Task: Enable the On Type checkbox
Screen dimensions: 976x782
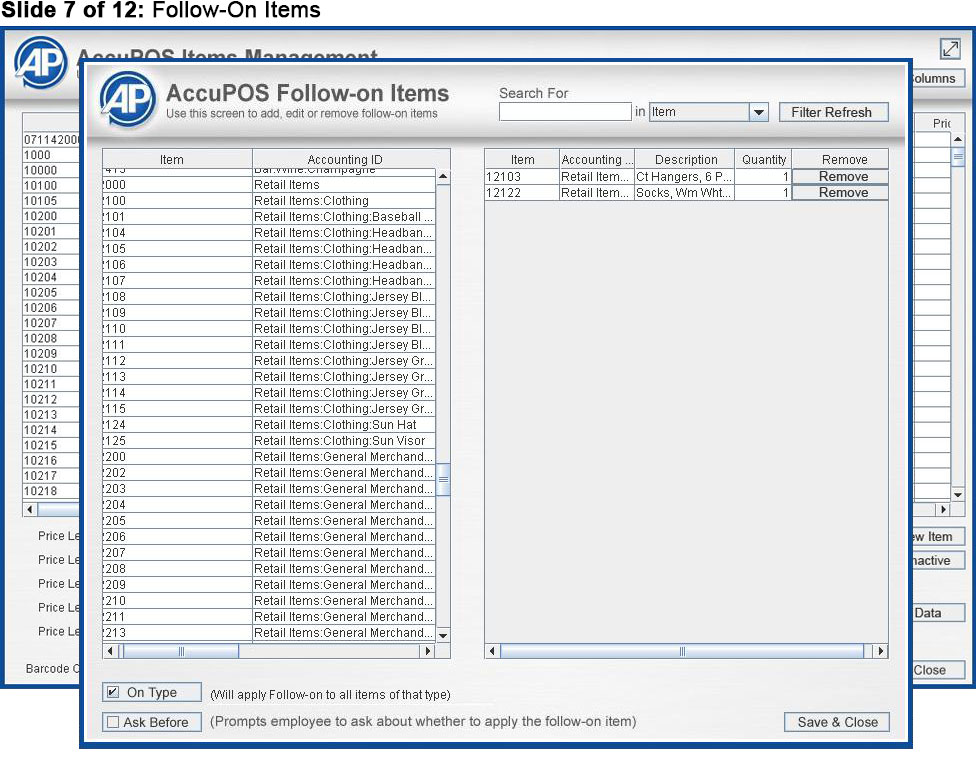Action: pyautogui.click(x=113, y=692)
